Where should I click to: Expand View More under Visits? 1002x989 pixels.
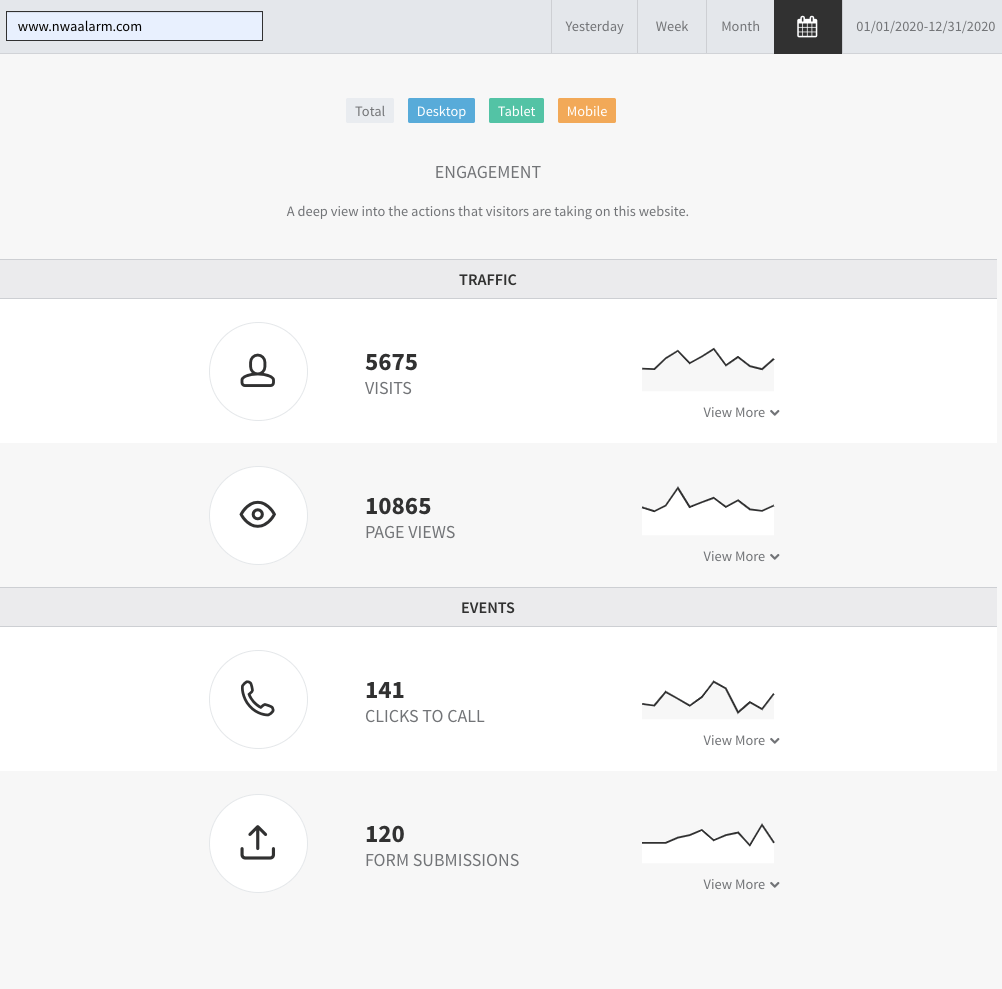[741, 413]
